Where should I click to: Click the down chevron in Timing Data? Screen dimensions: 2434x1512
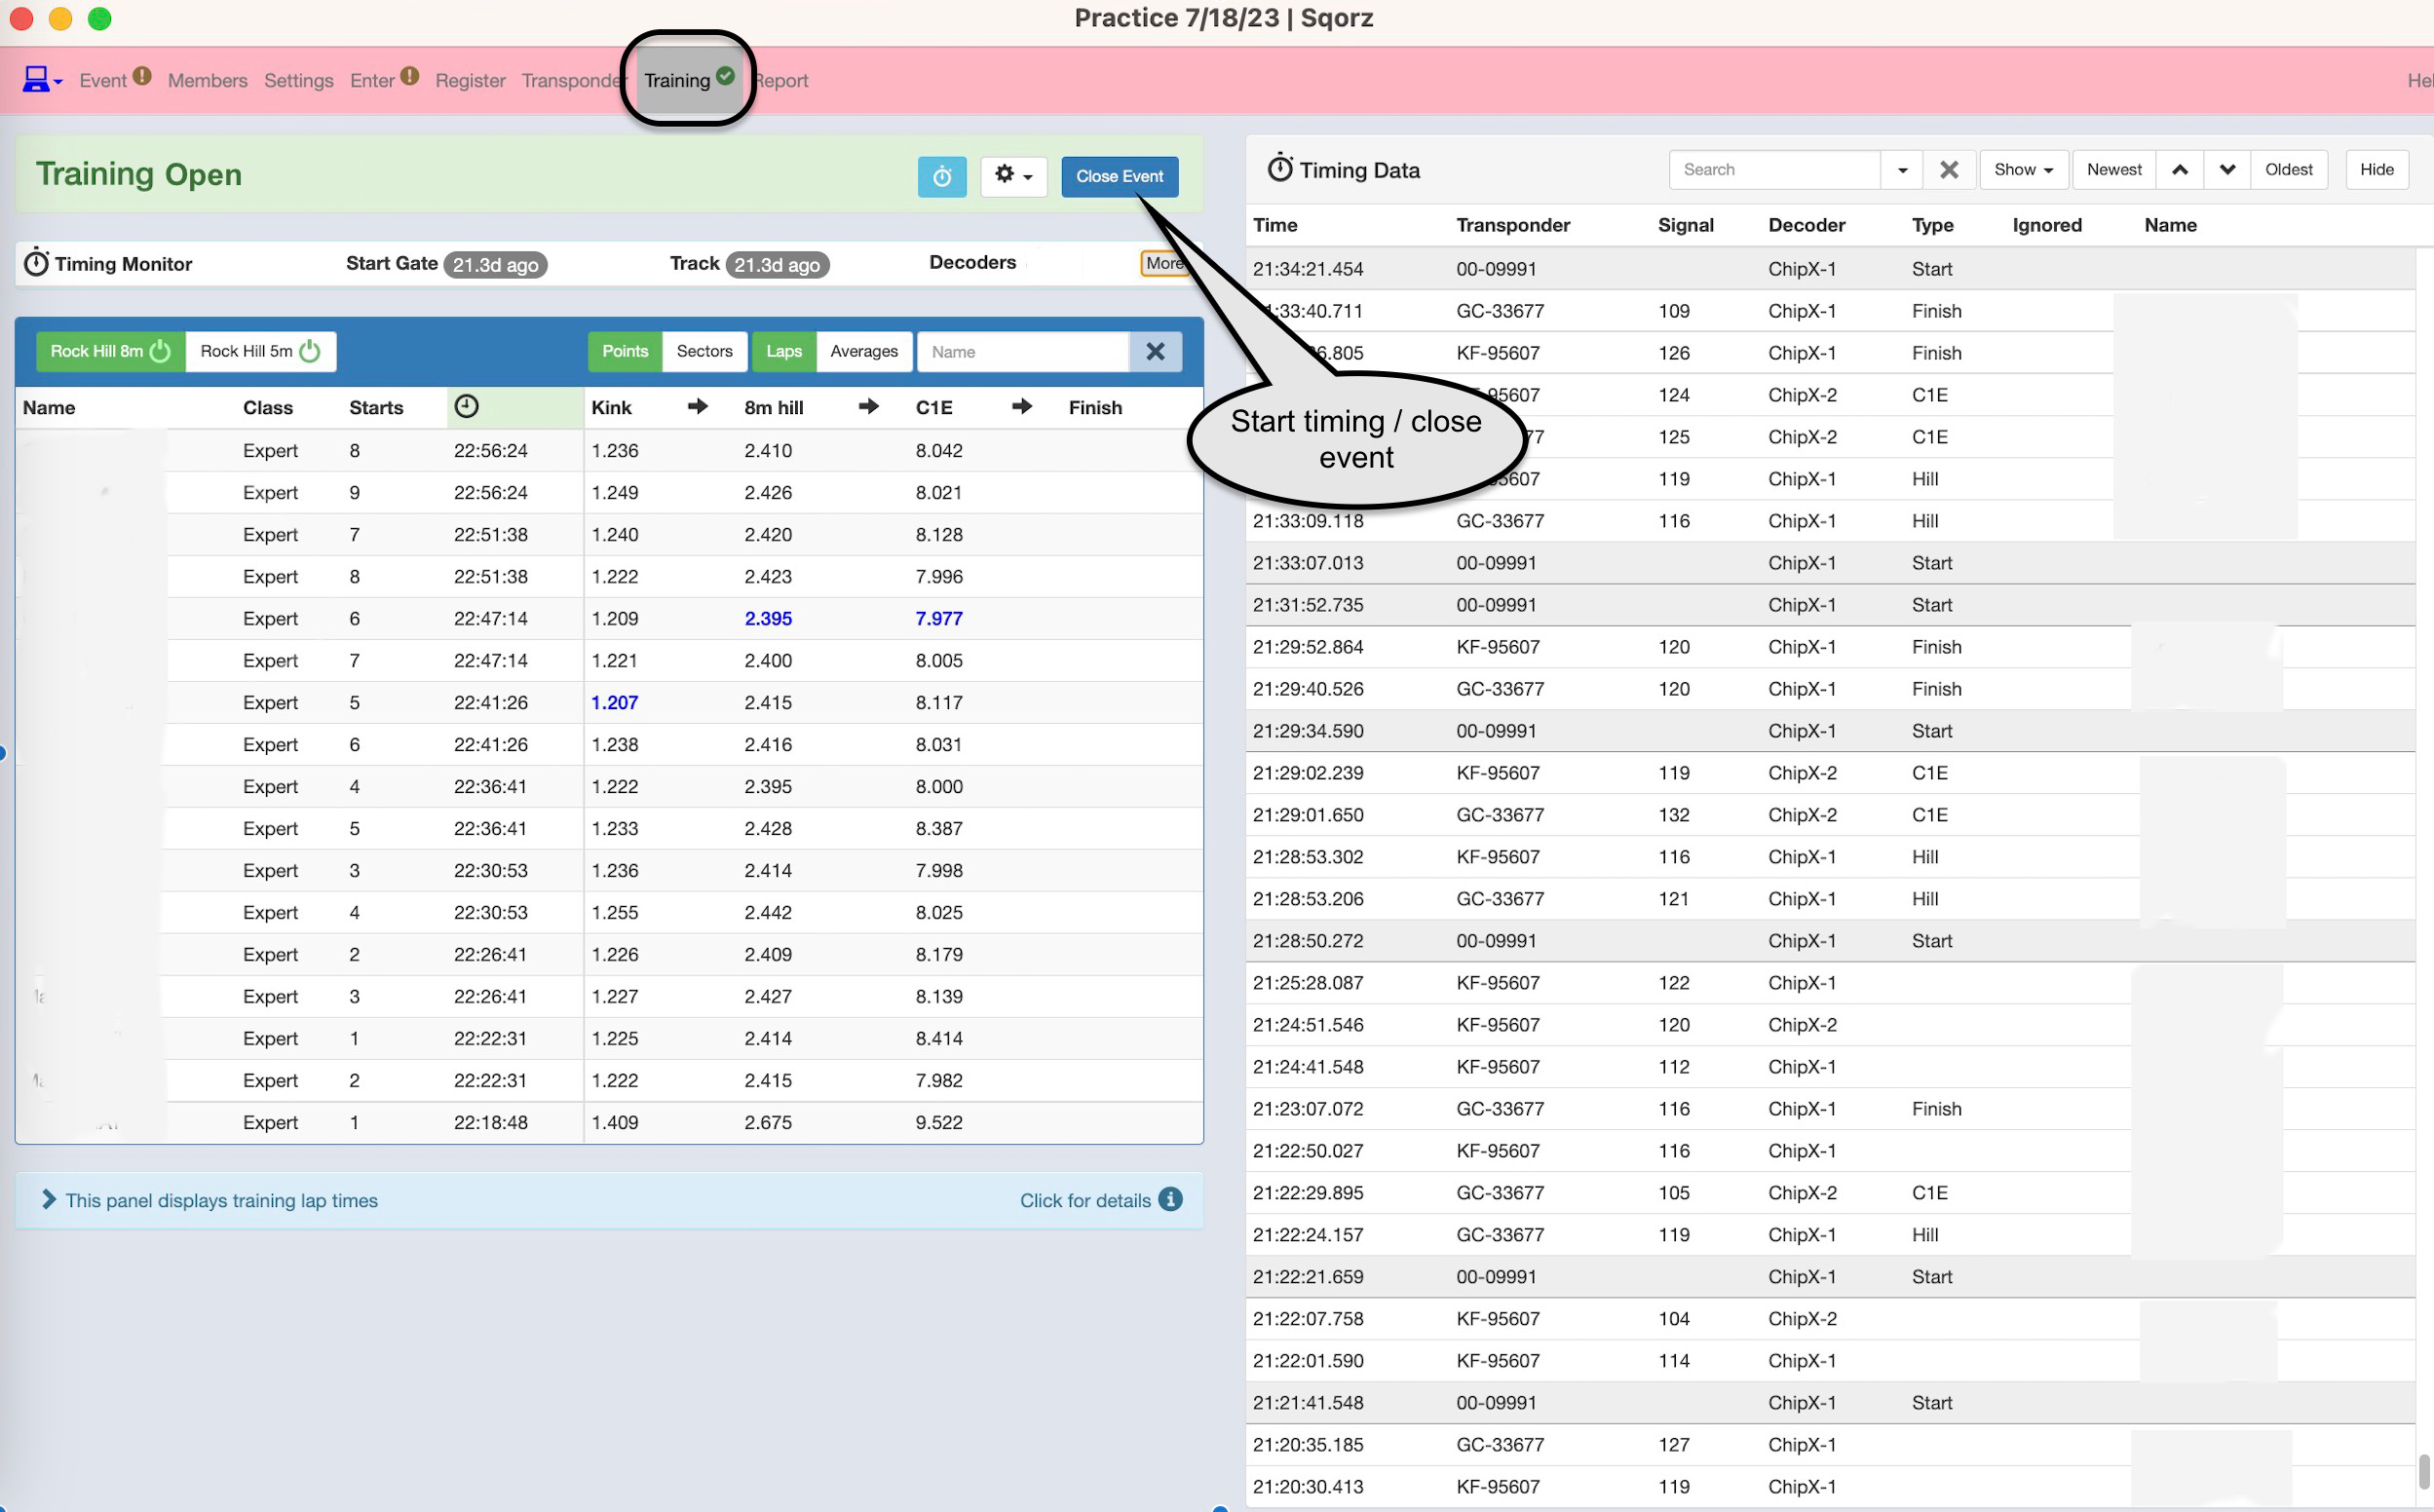[2227, 170]
